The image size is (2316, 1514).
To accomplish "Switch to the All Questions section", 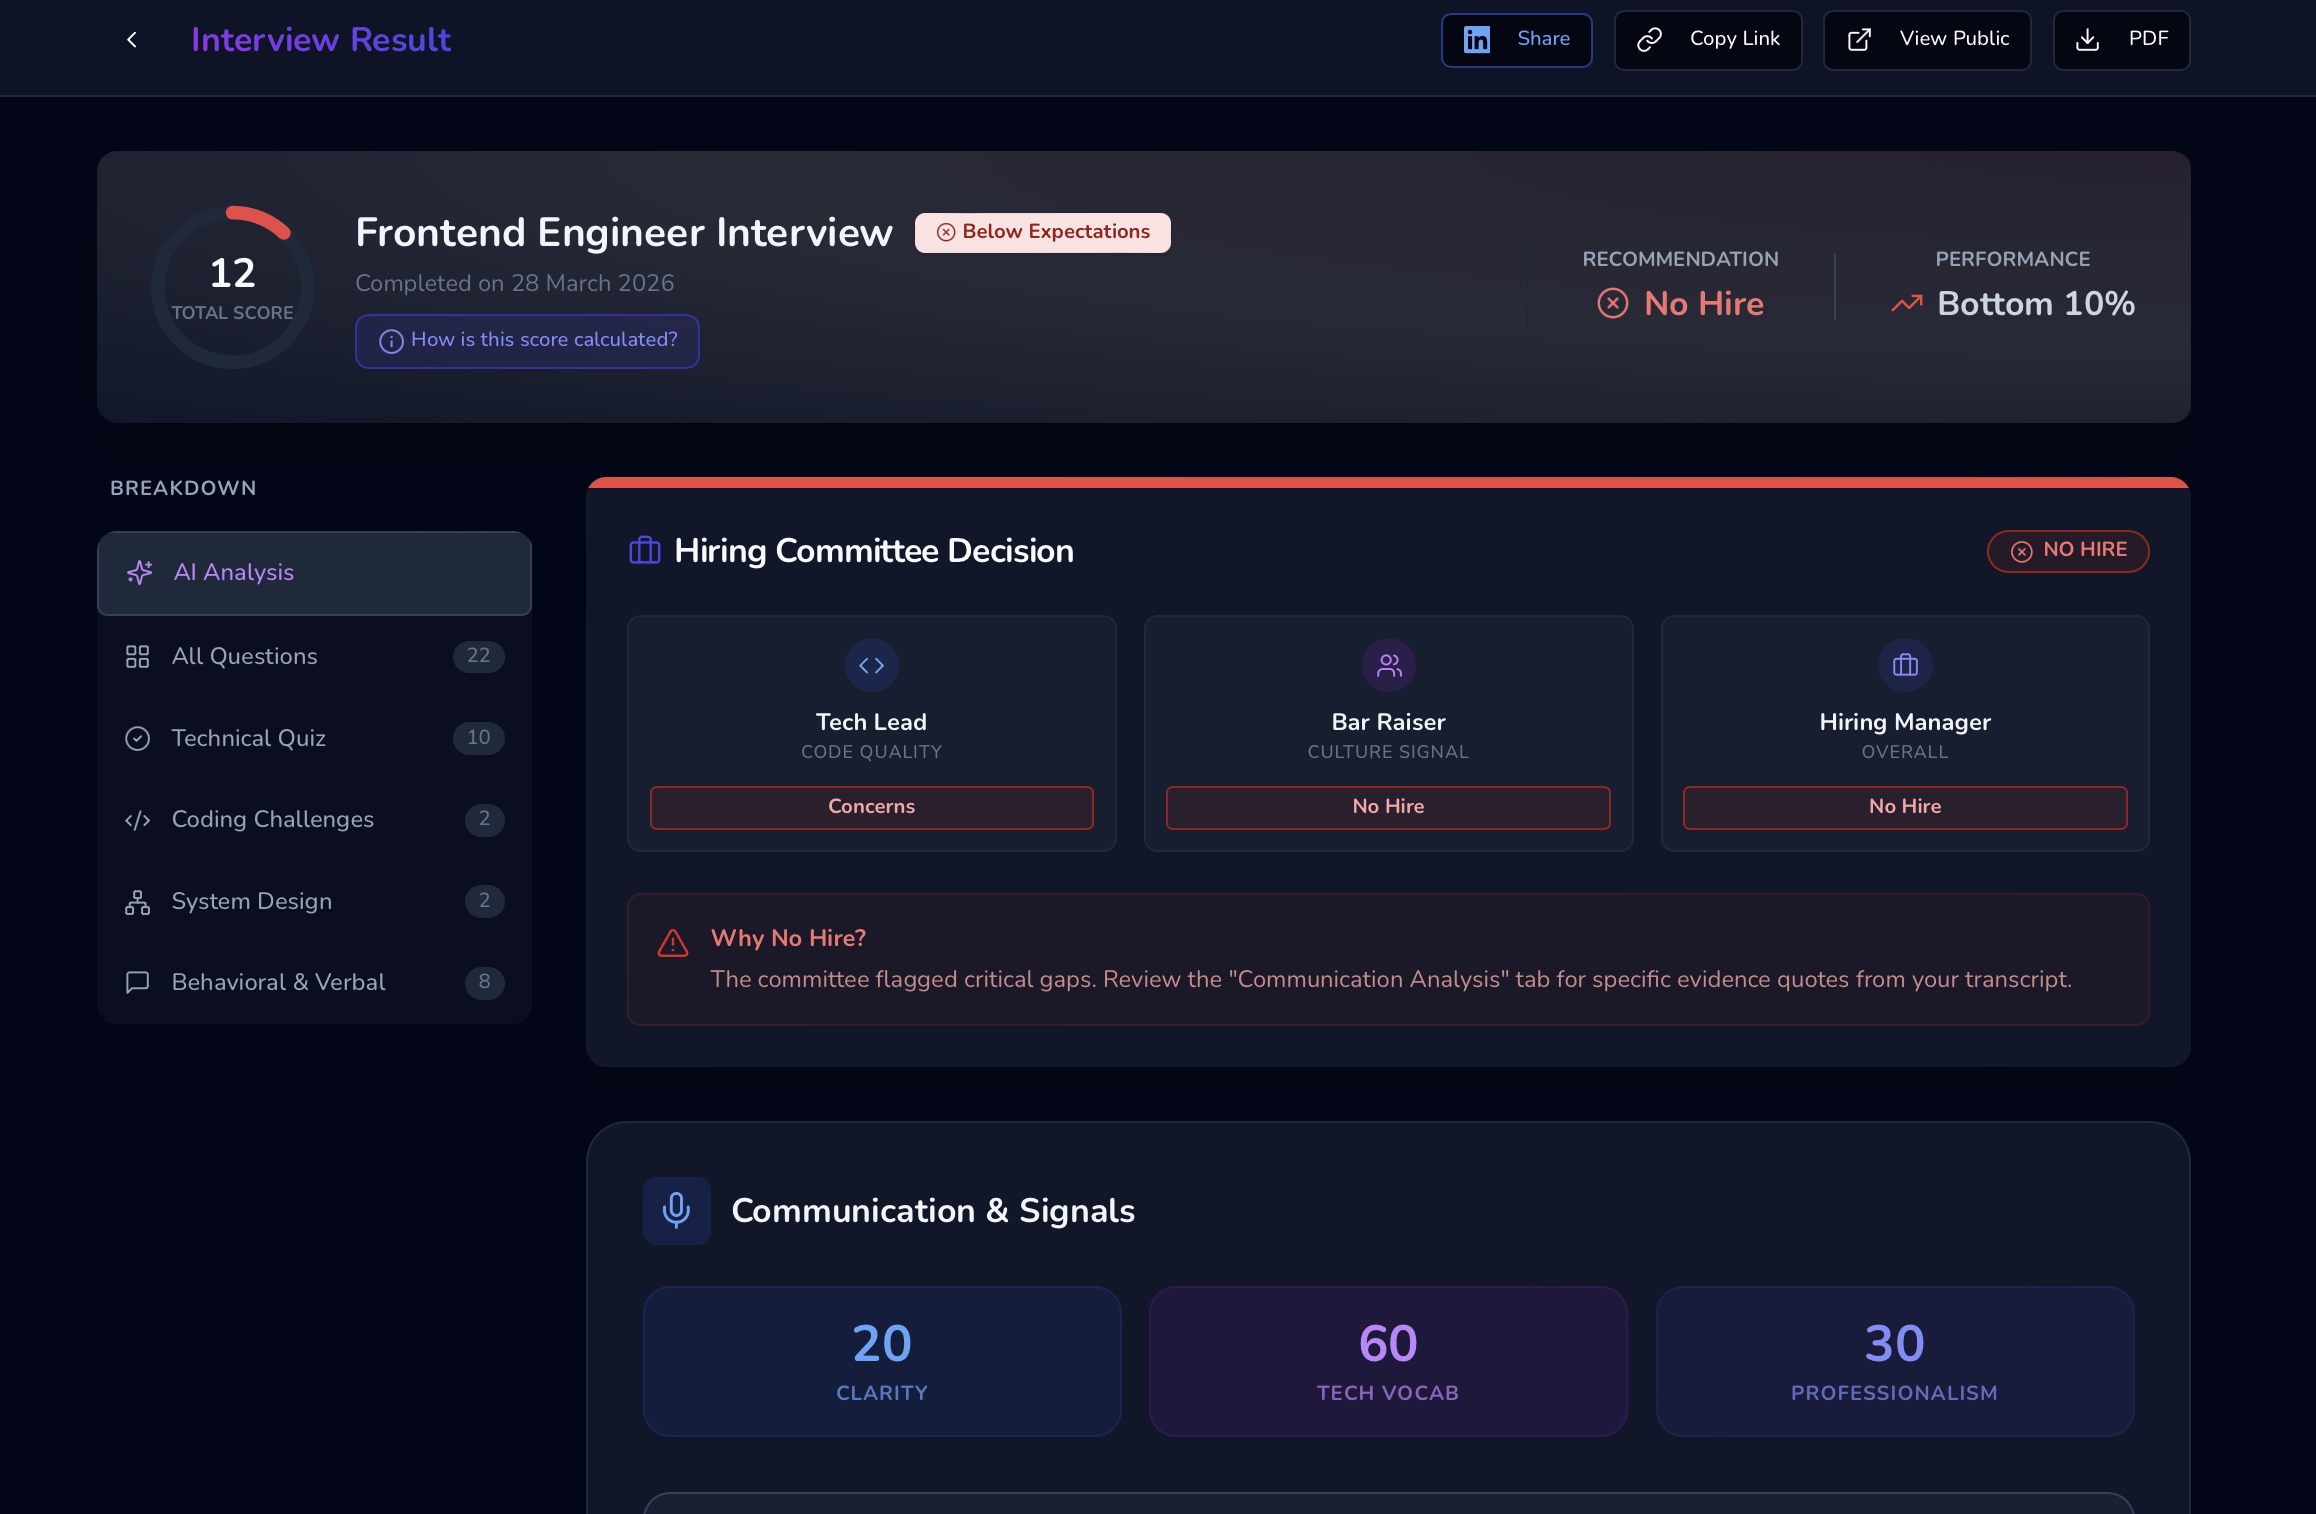I will pyautogui.click(x=243, y=657).
